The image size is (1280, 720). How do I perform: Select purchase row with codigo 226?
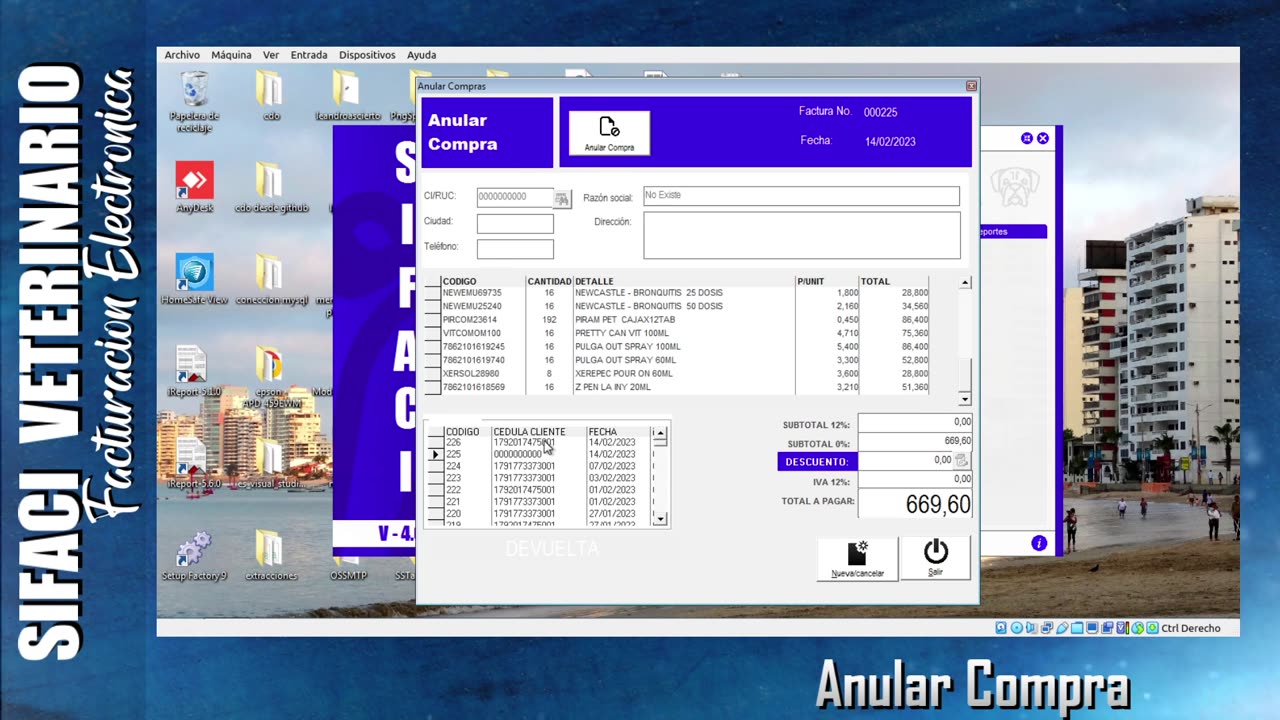540,442
